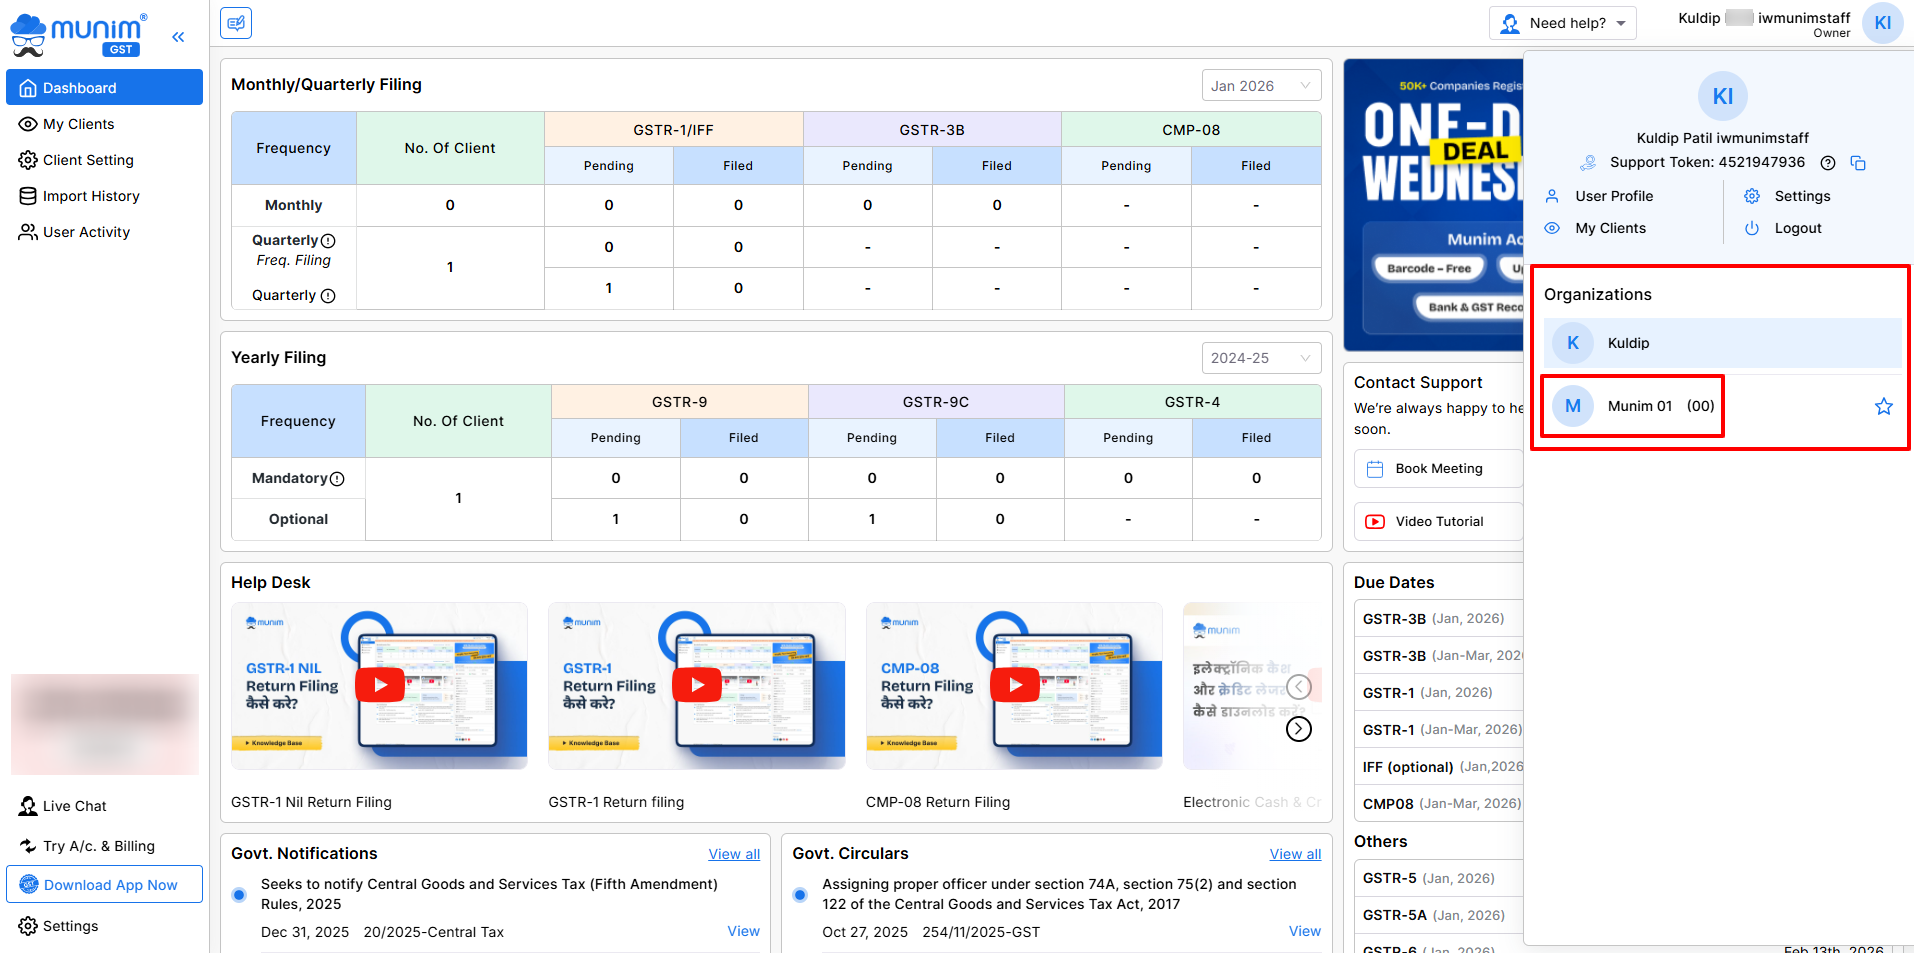Screen dimensions: 1914x953
Task: Click next arrow in the Help Desk carousel
Action: (1298, 729)
